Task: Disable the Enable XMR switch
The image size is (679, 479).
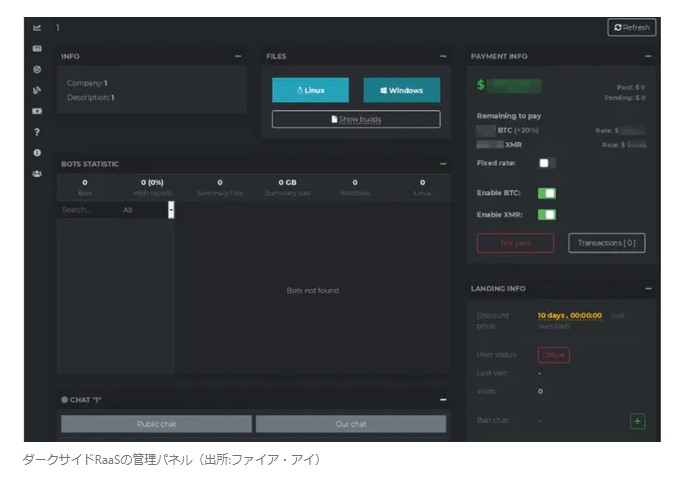Action: 546,214
